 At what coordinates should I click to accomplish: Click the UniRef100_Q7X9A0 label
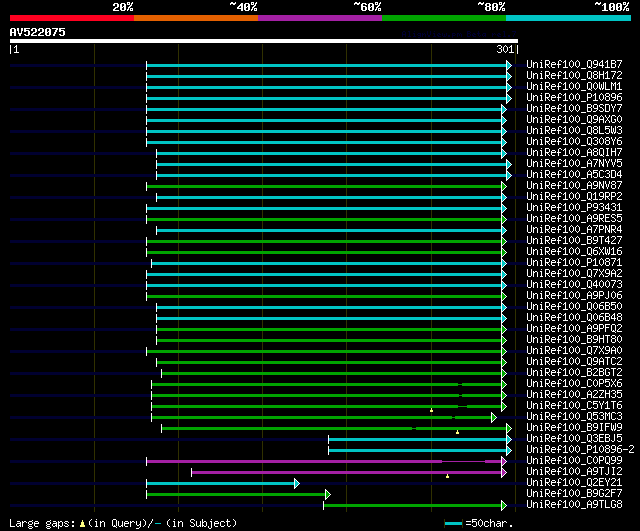(574, 351)
